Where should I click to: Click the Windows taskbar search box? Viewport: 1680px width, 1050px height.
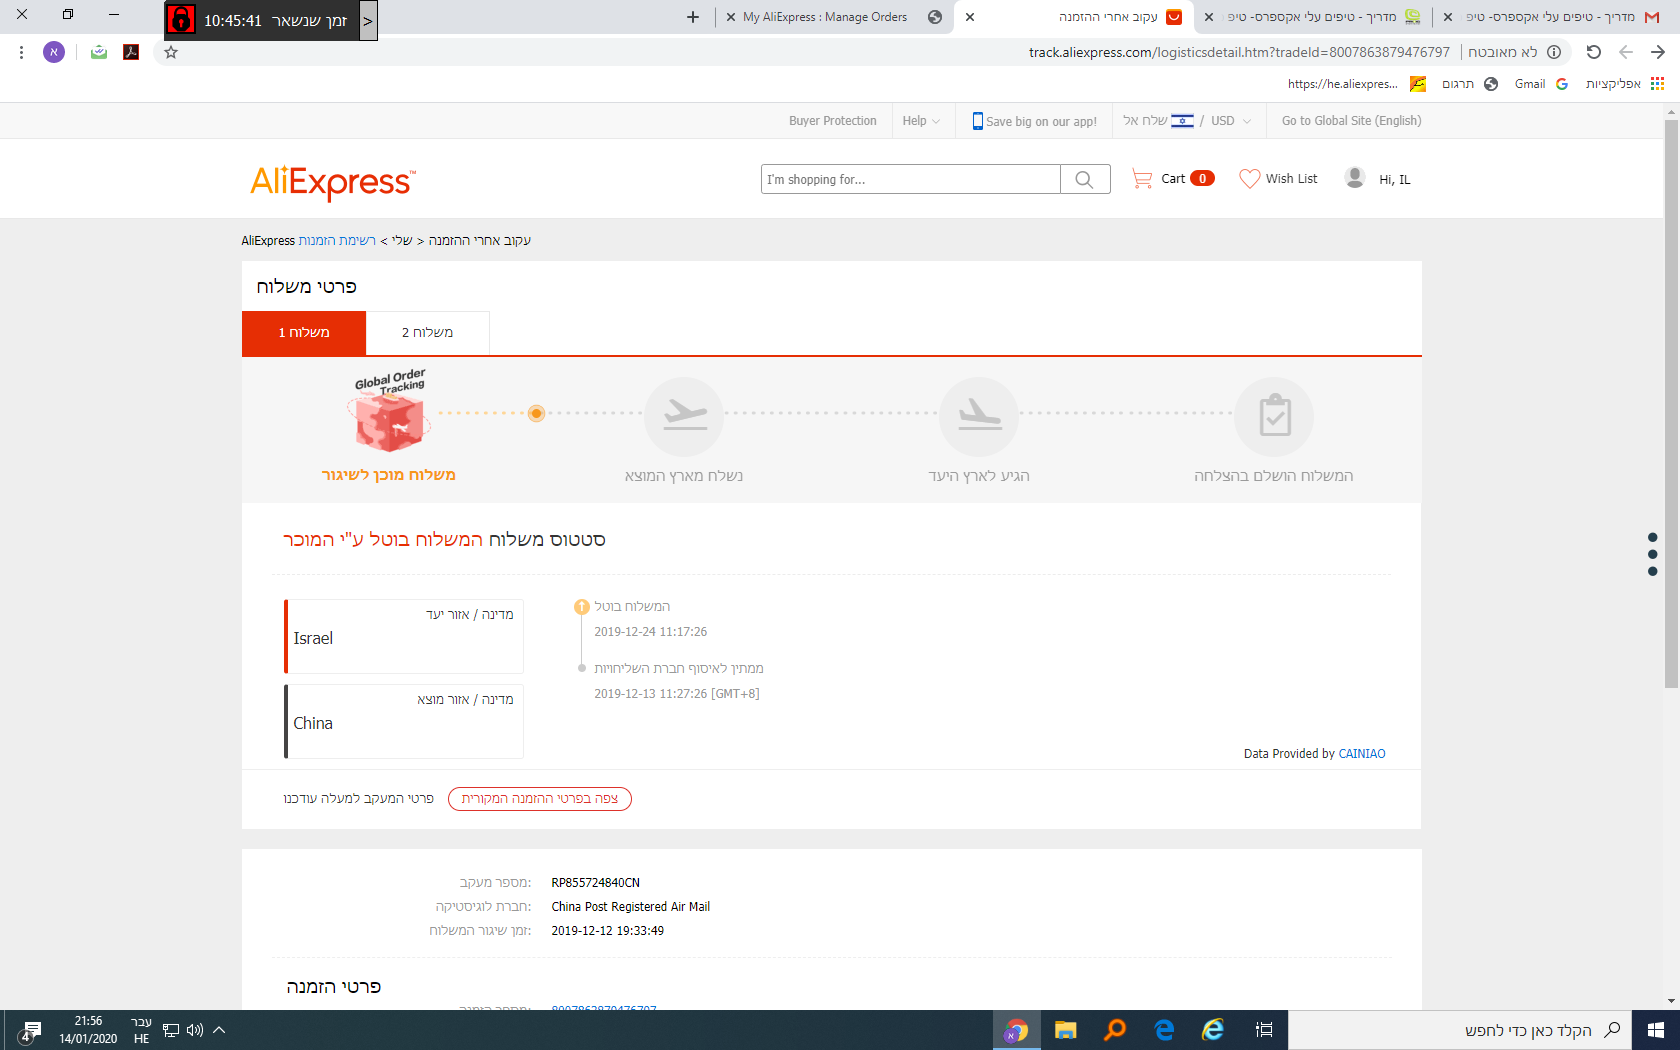point(1460,1030)
